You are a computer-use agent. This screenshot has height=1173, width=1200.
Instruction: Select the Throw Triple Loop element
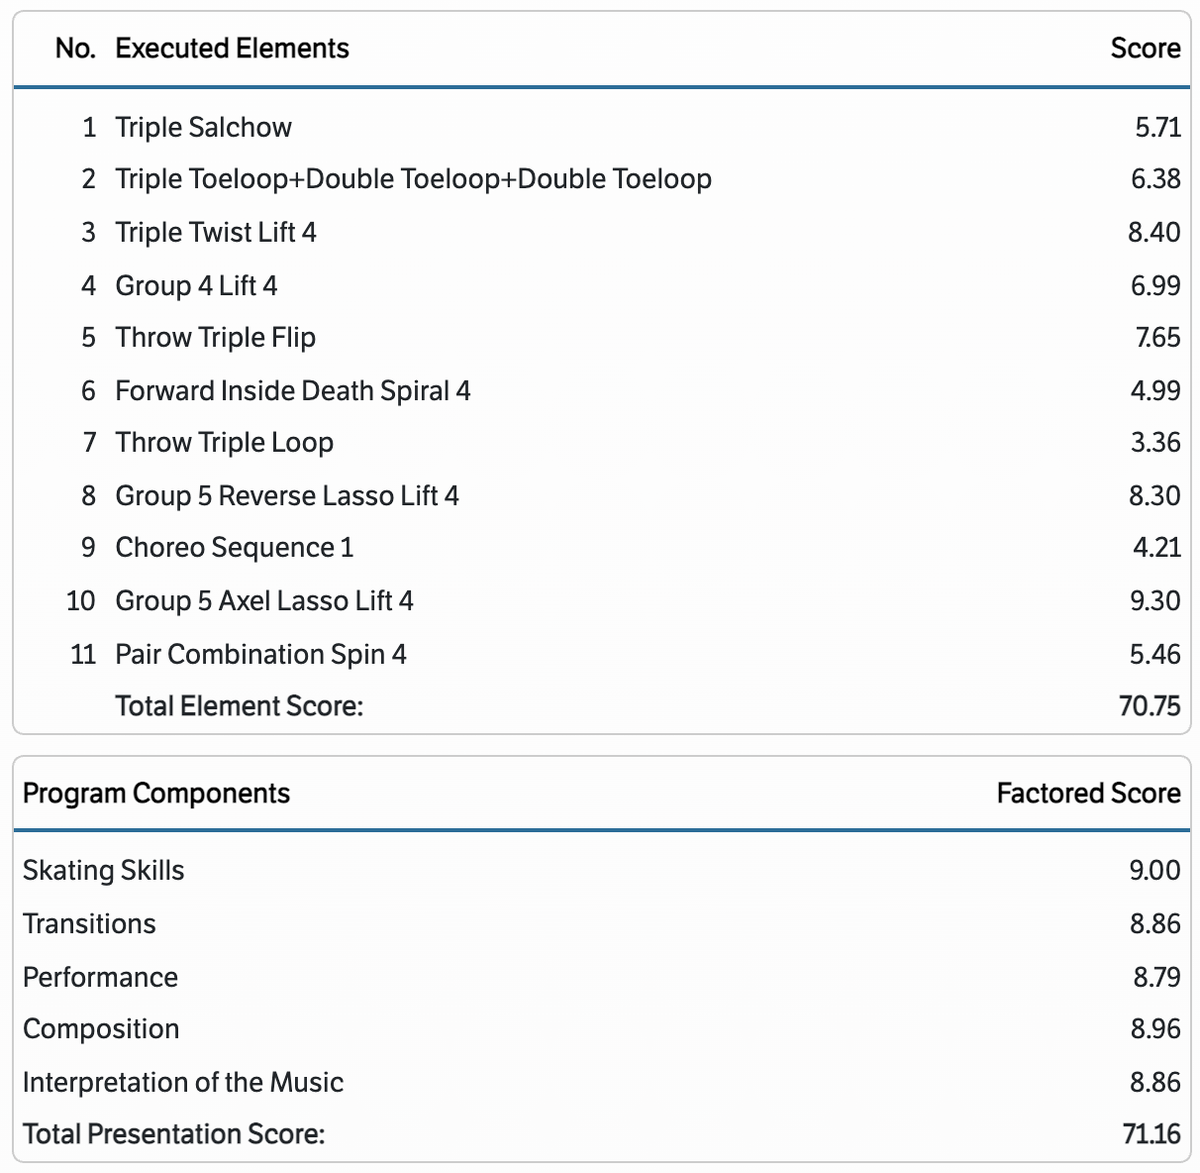224,442
